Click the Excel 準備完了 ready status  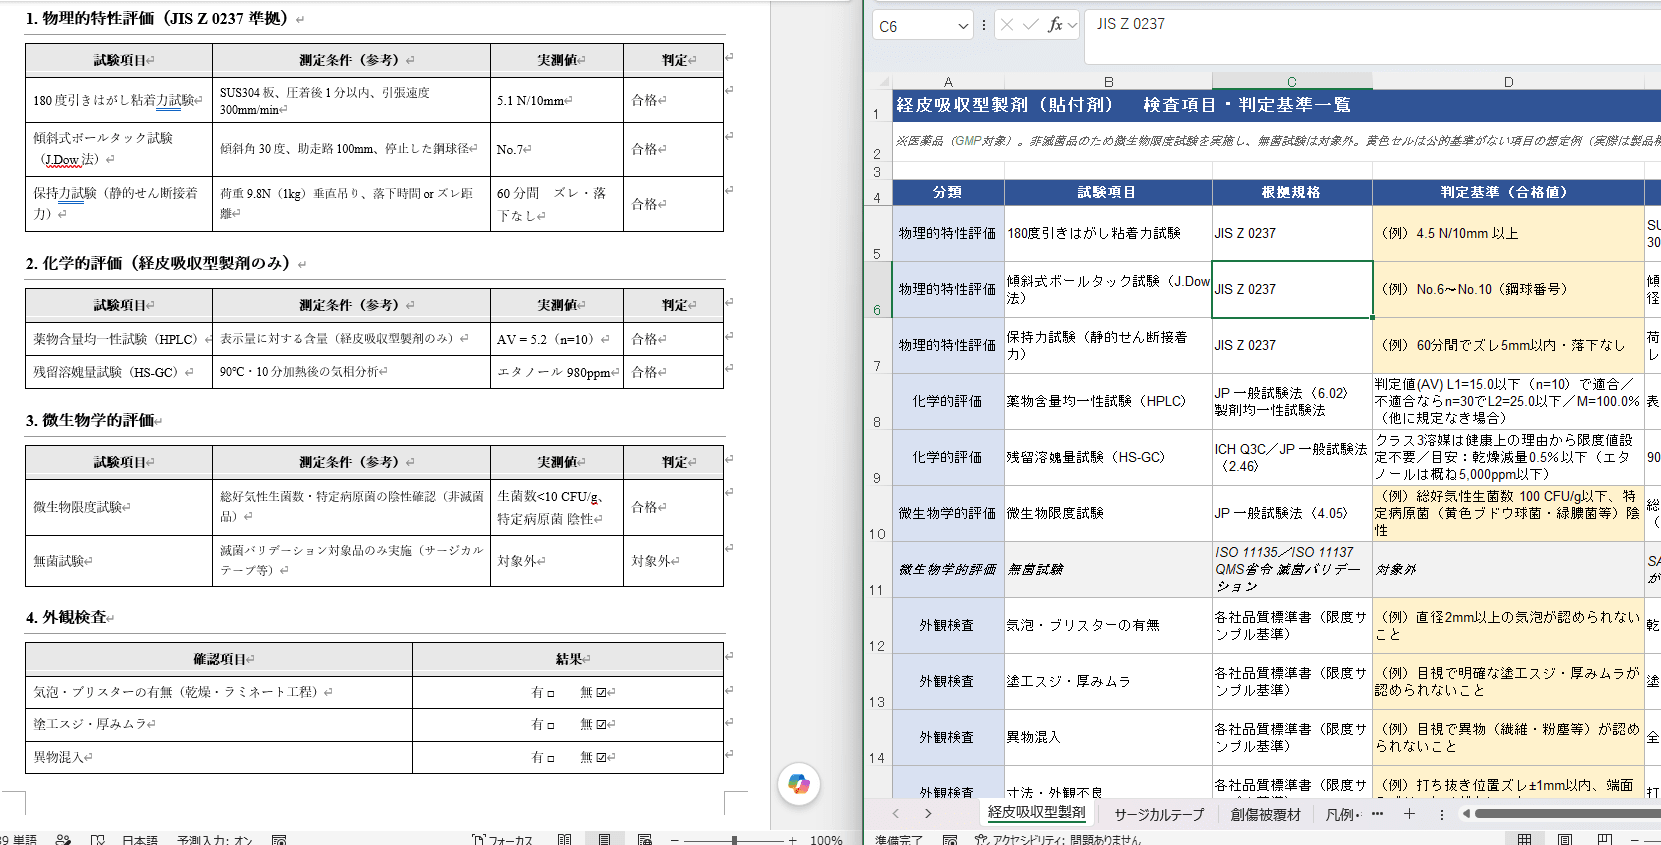coord(898,839)
